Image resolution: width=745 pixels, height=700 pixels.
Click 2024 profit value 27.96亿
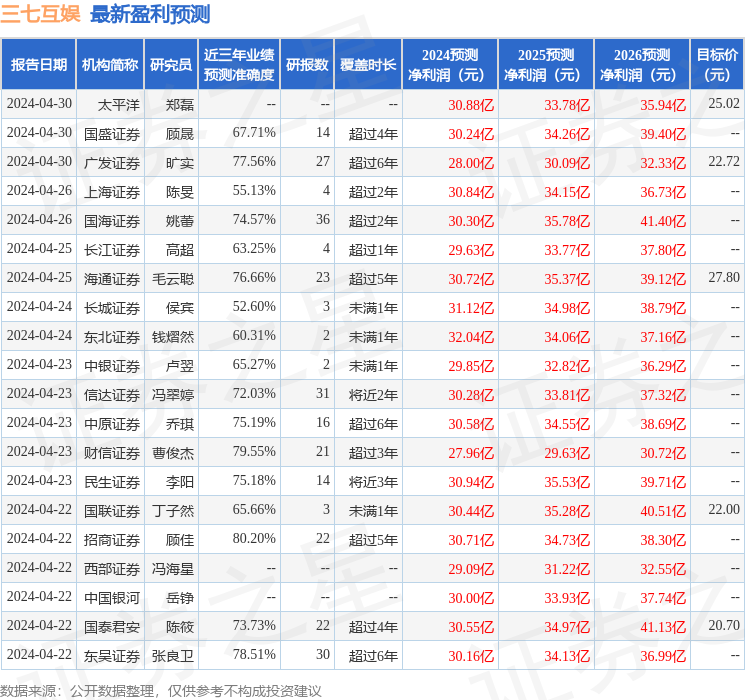click(x=471, y=453)
